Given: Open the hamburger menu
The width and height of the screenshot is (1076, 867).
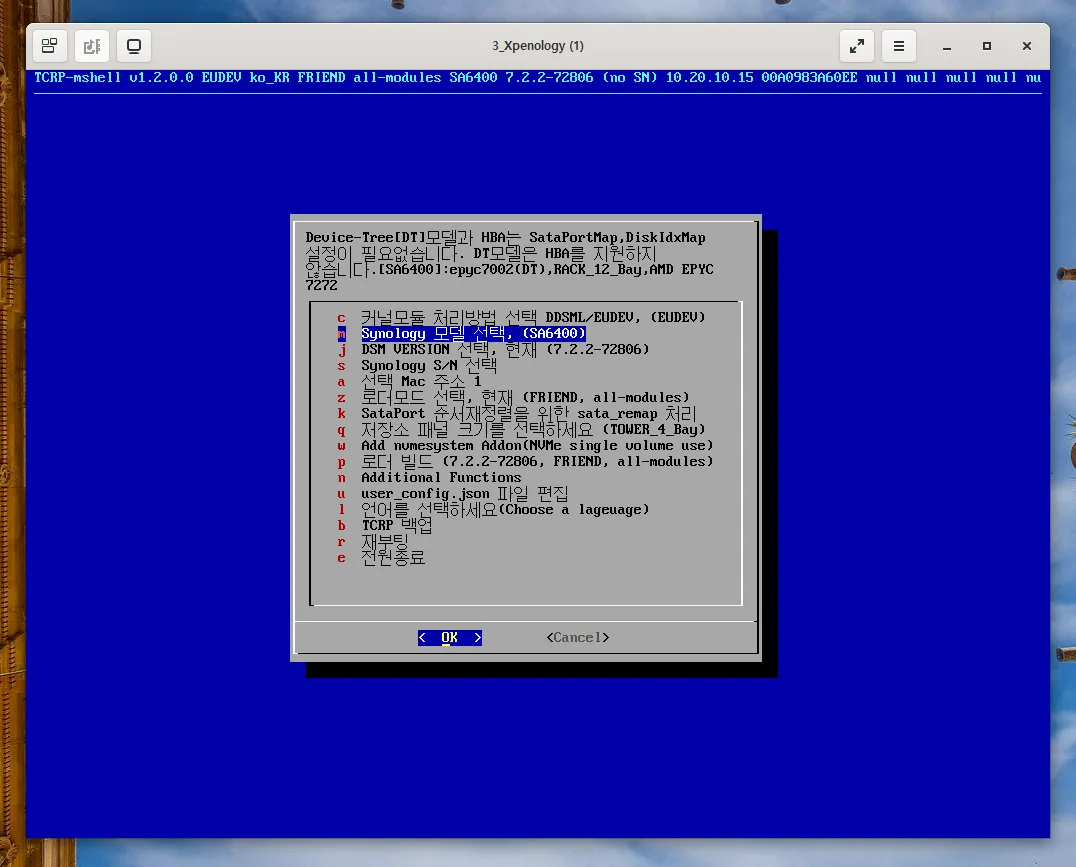Looking at the screenshot, I should 898,45.
